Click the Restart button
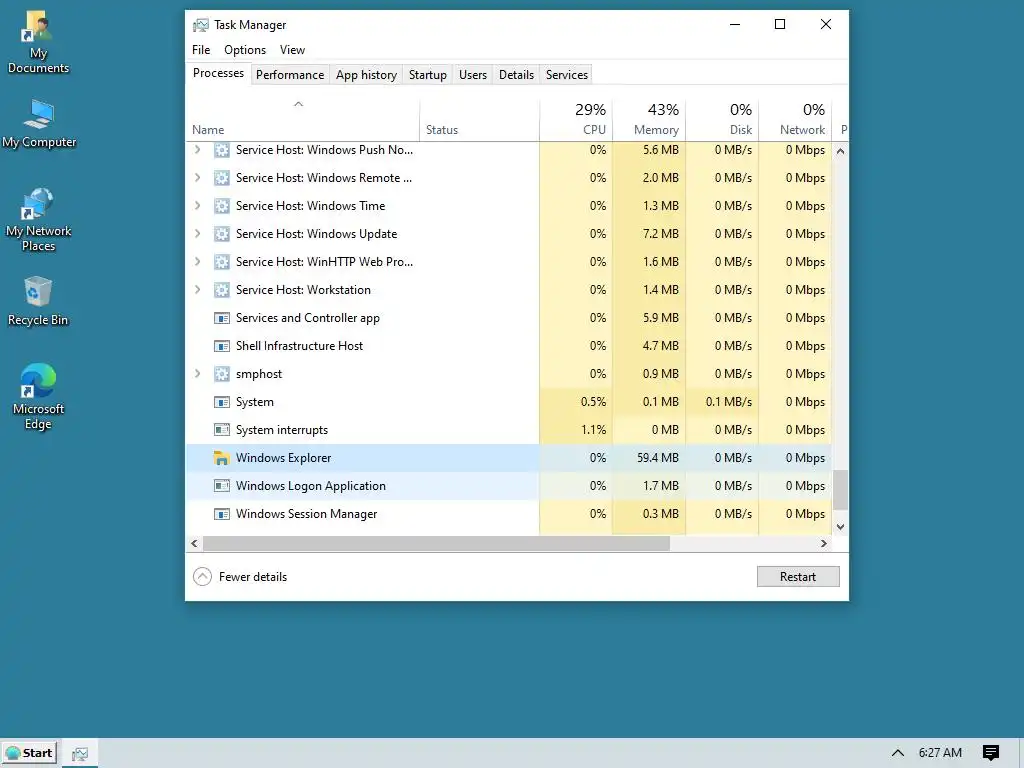This screenshot has height=768, width=1024. 798,577
